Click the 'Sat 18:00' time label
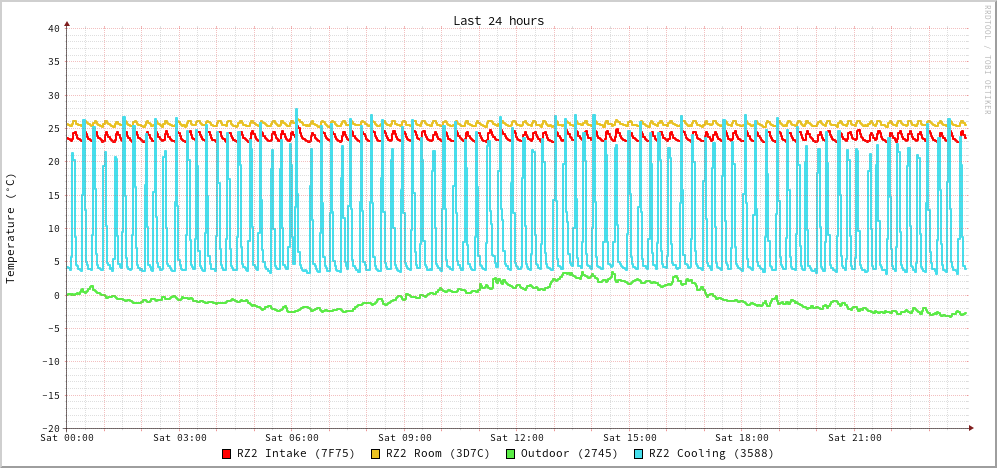Screen dimensions: 997x468 (x=742, y=437)
